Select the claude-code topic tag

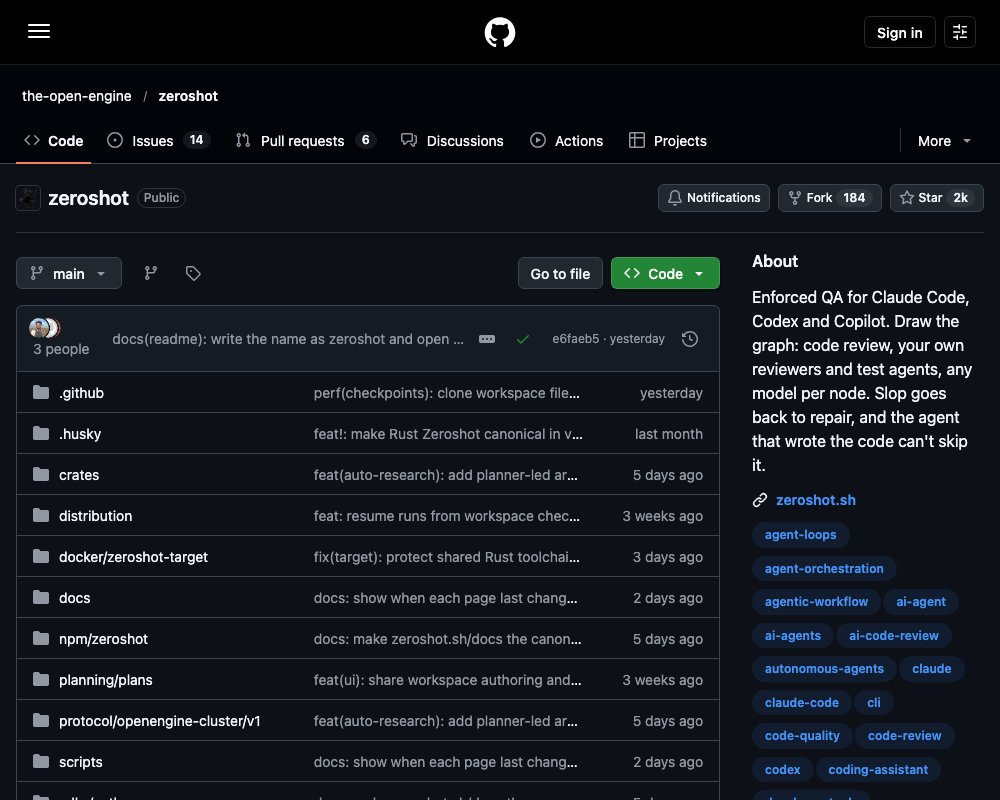pos(802,702)
